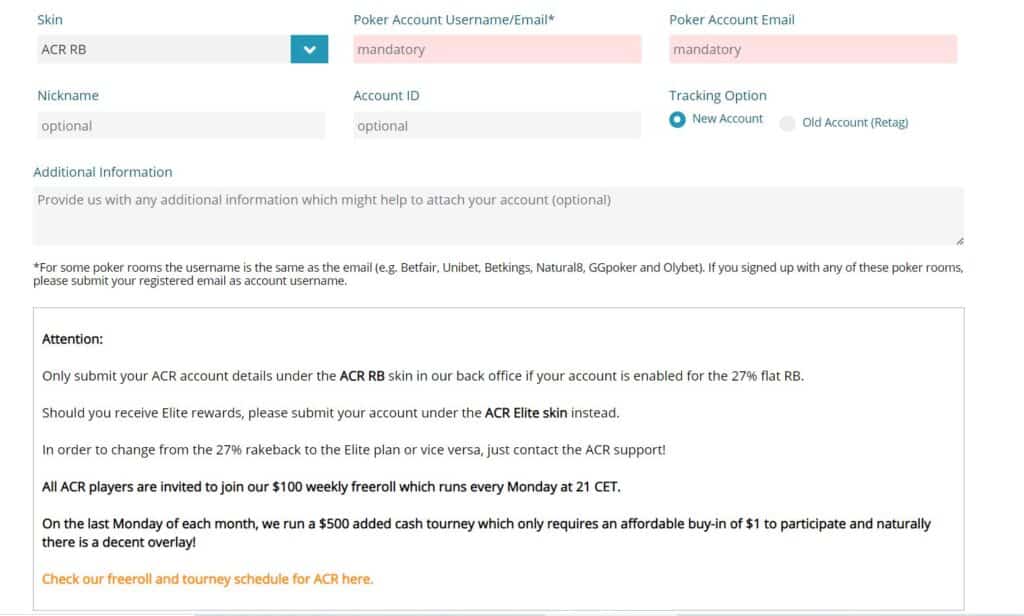The image size is (1024, 616).
Task: Focus the optional Nickname input
Action: [x=180, y=126]
